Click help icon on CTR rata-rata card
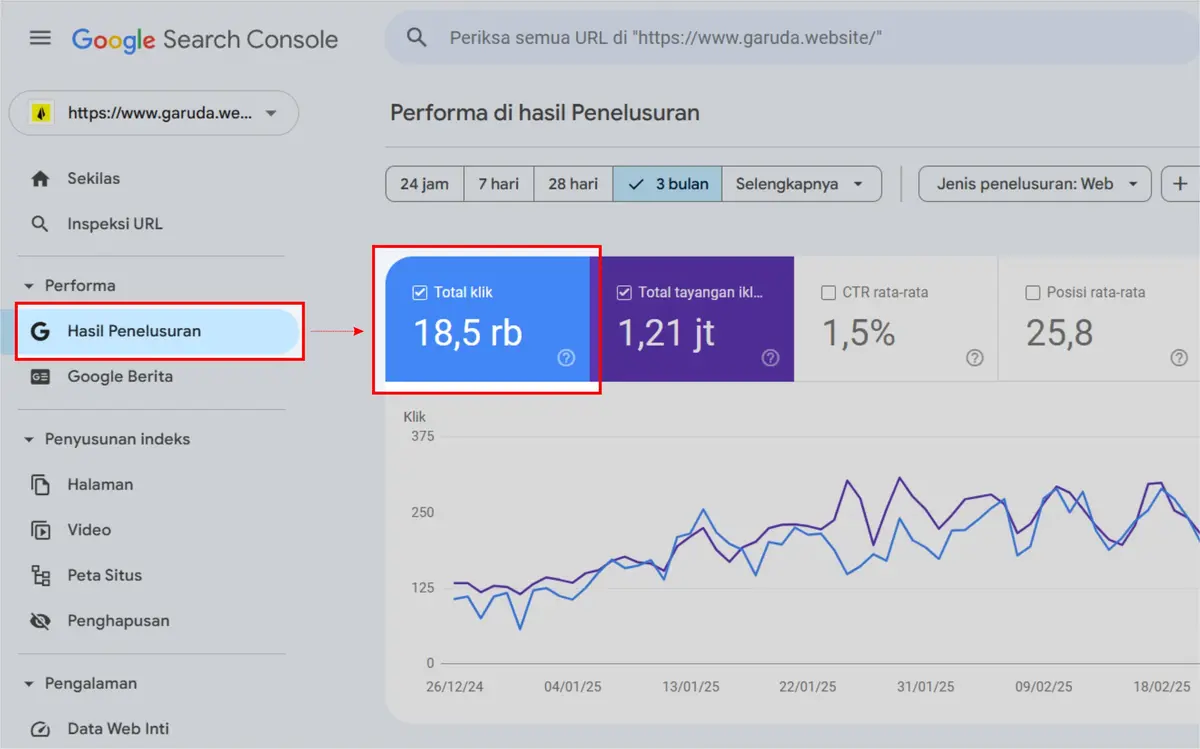 click(x=975, y=358)
